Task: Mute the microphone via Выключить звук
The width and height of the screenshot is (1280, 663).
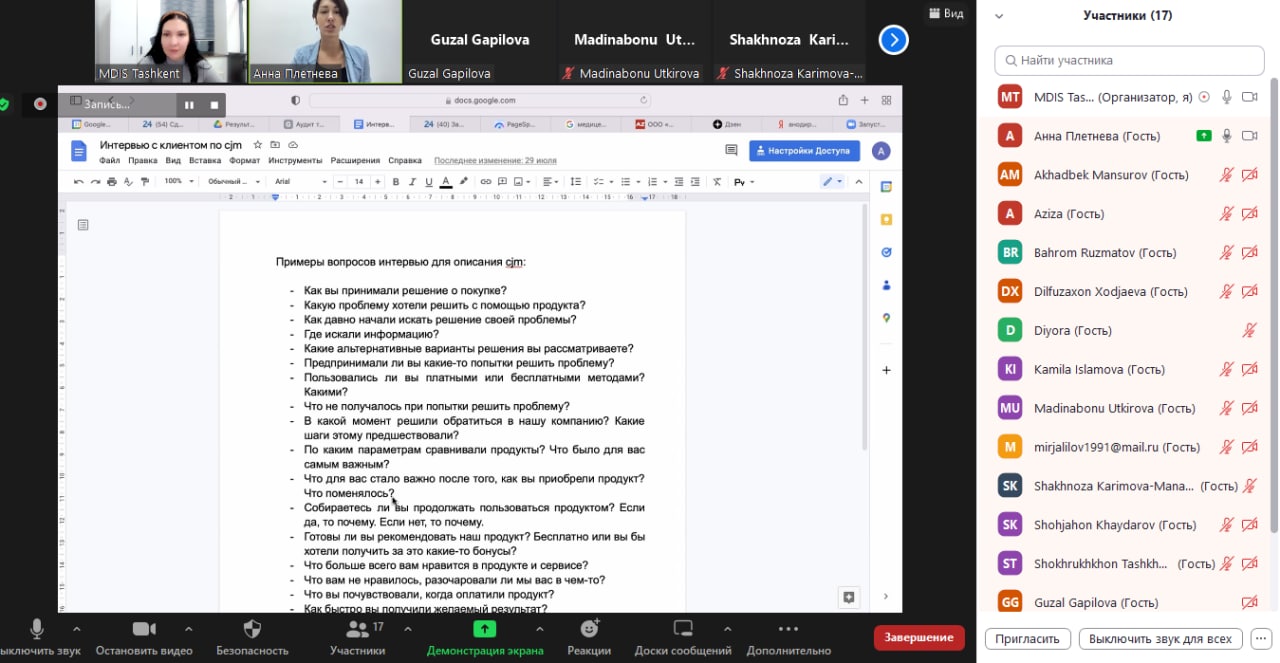Action: click(x=37, y=629)
